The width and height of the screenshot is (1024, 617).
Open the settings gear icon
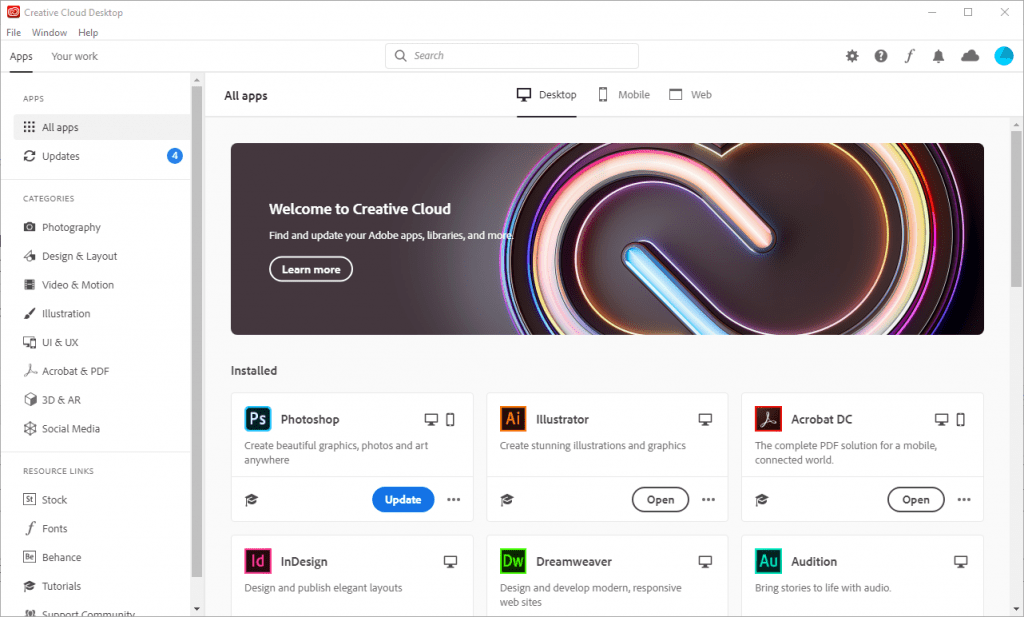pyautogui.click(x=852, y=56)
